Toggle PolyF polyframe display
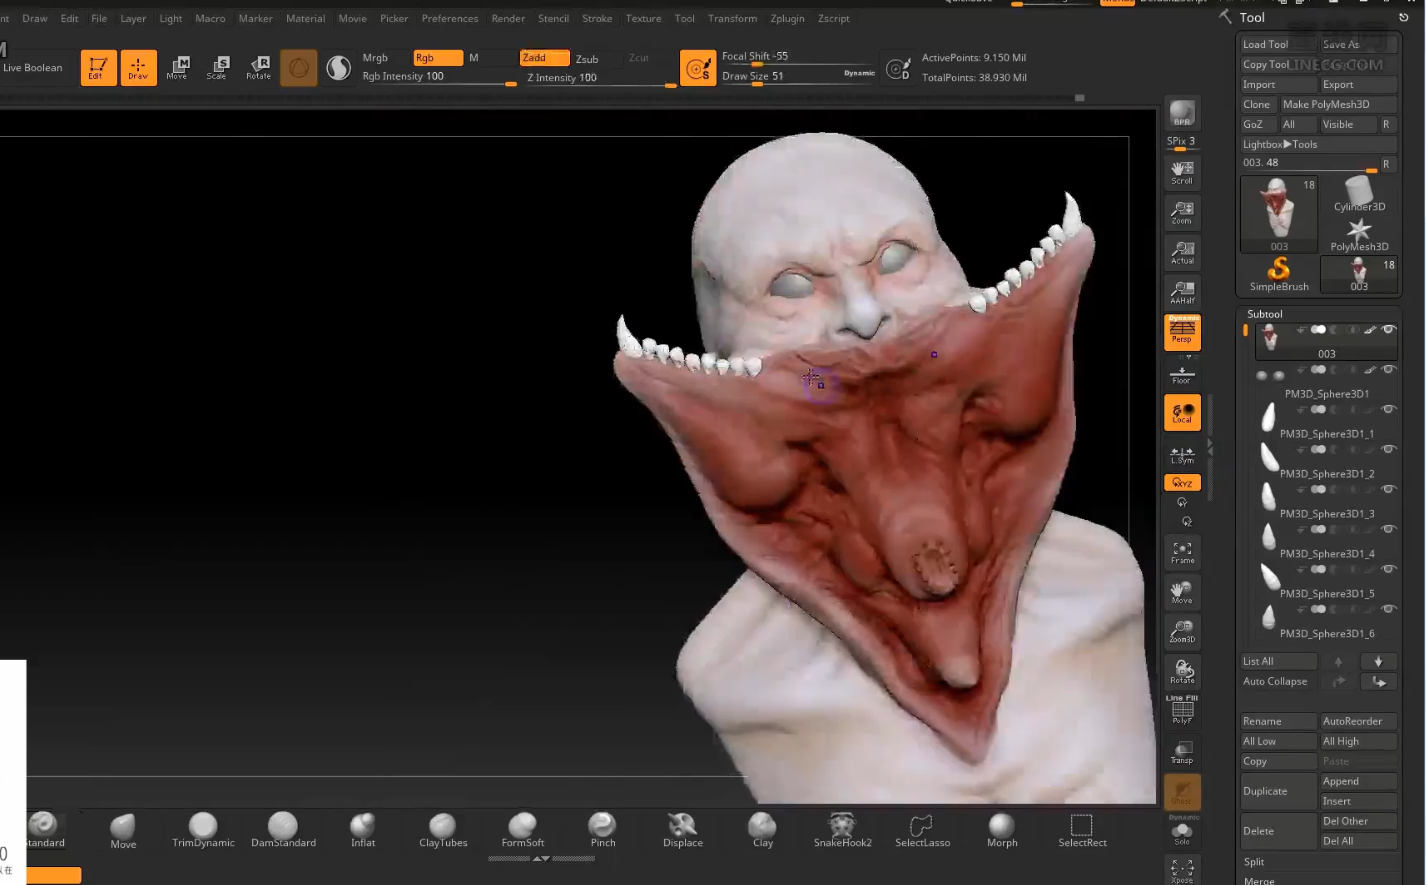The width and height of the screenshot is (1426, 885). 1182,711
